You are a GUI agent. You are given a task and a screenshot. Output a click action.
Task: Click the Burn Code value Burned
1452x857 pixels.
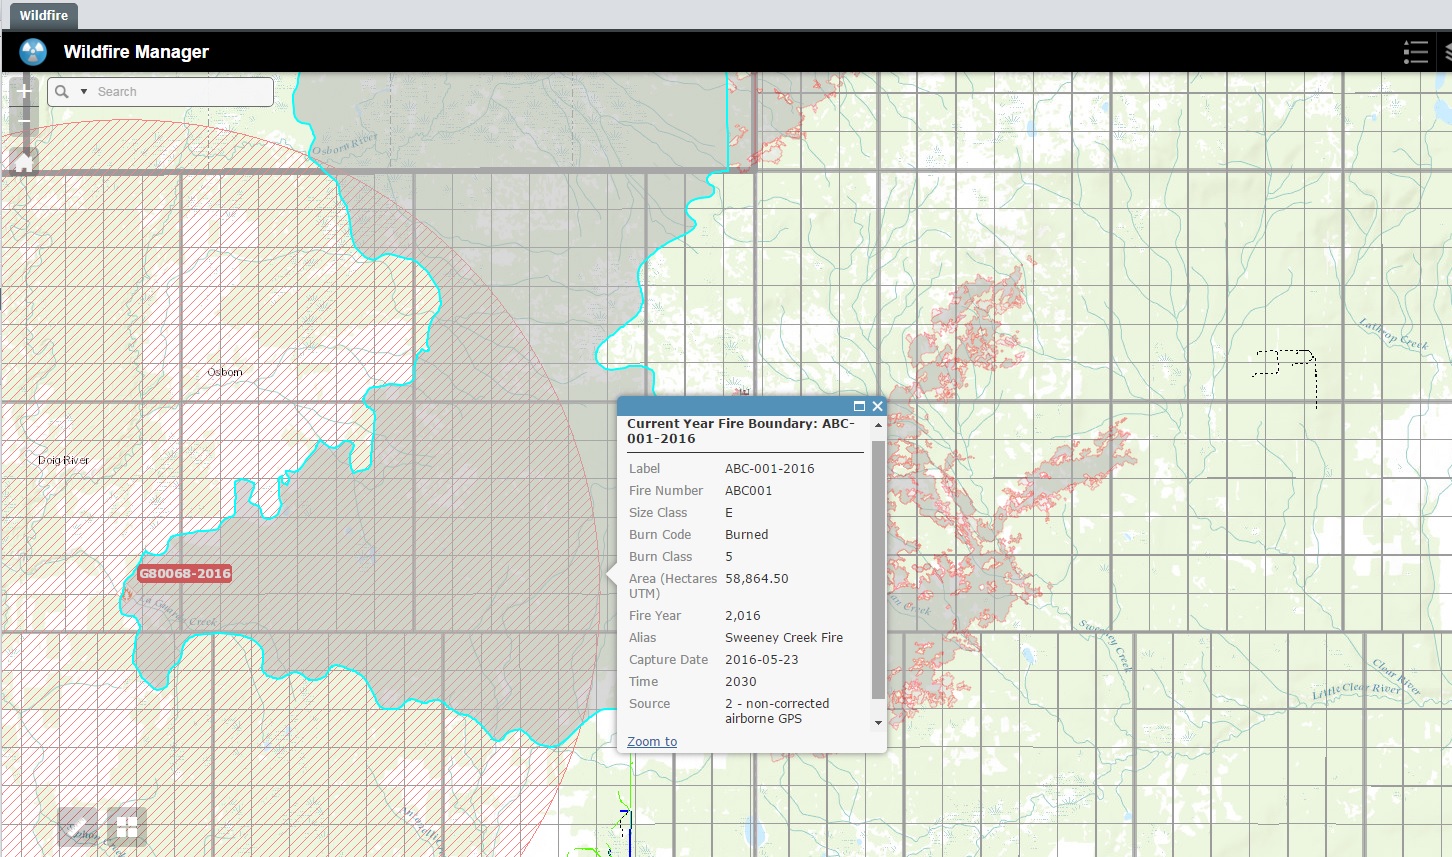click(747, 534)
